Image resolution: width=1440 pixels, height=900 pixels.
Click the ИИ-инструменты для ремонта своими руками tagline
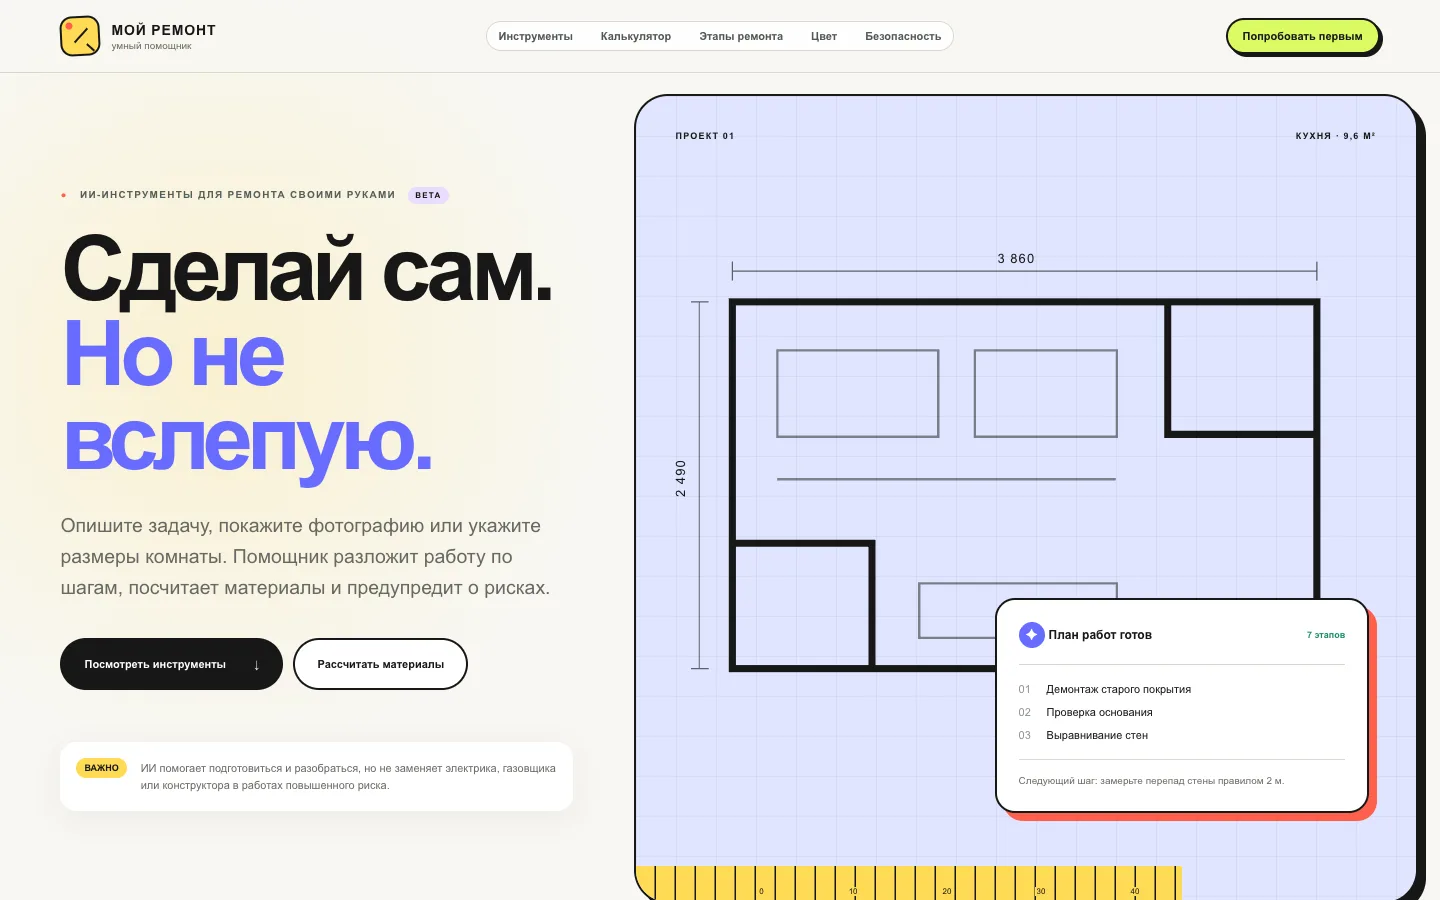coord(238,195)
